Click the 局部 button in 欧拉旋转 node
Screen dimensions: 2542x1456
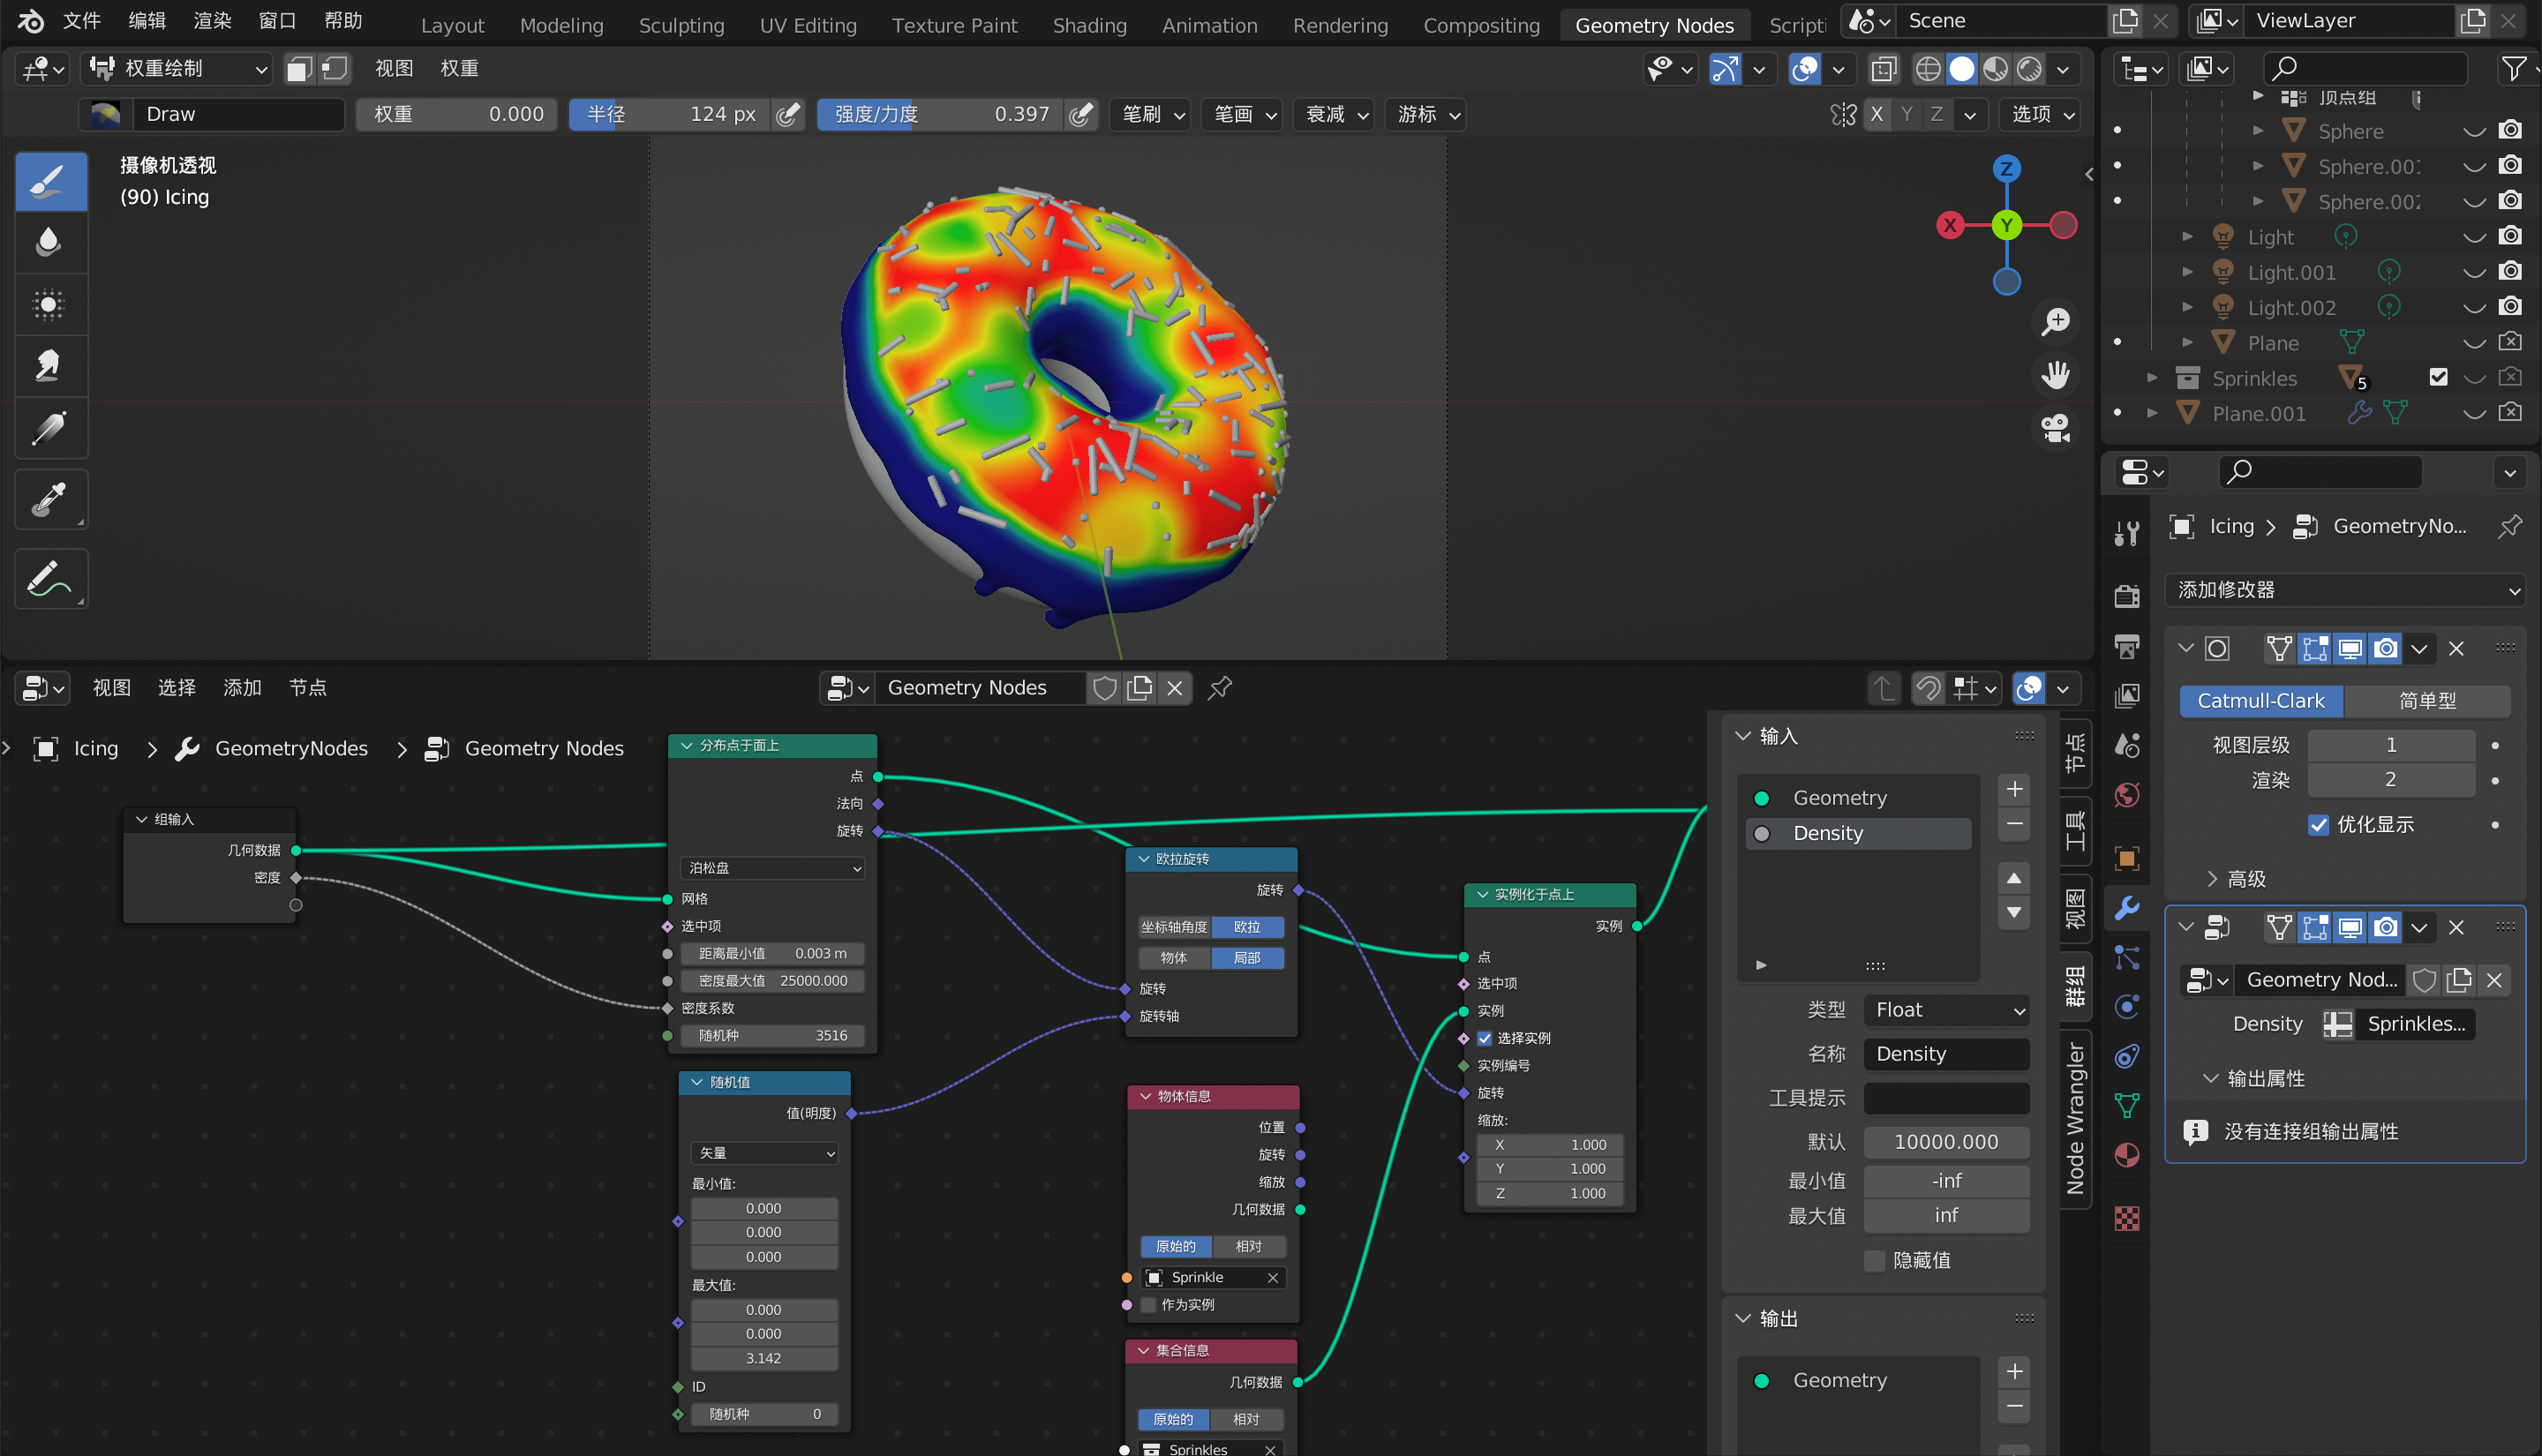(x=1246, y=958)
